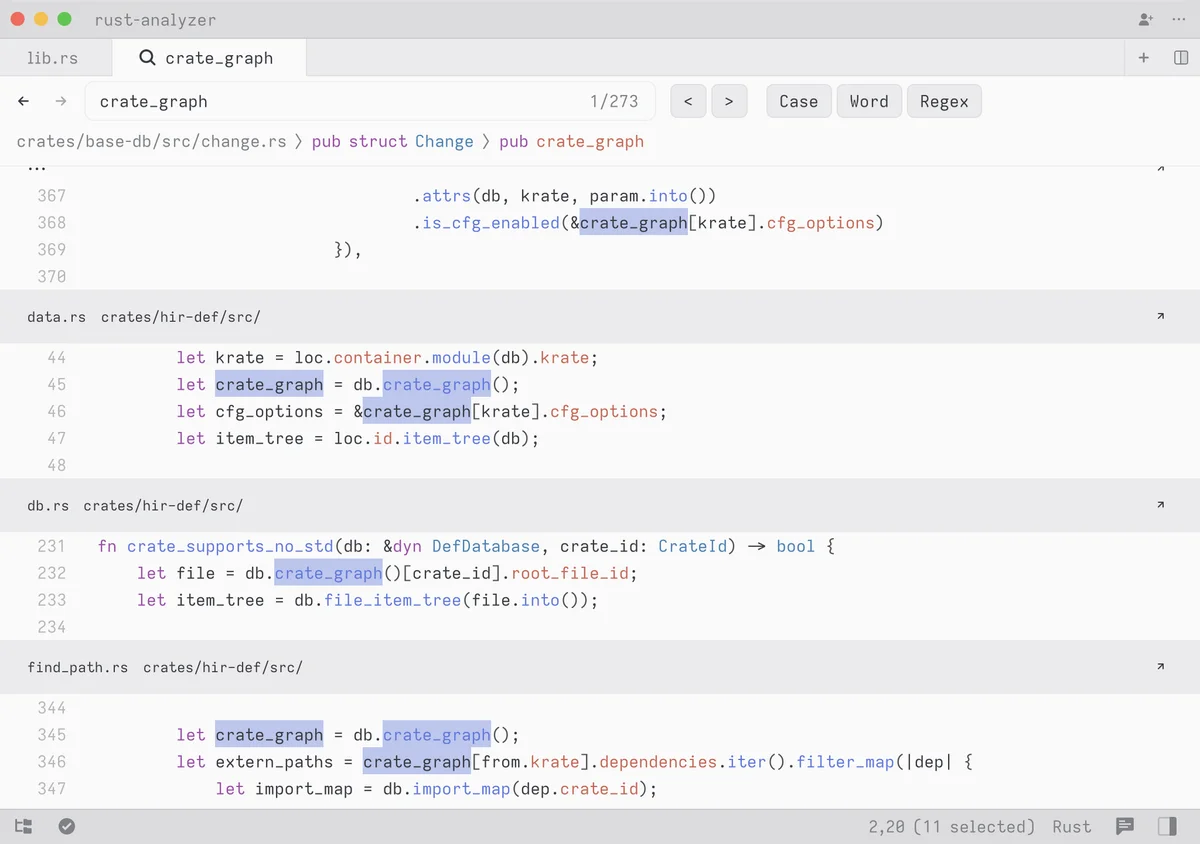Open the Rust language selector in the status bar
The width and height of the screenshot is (1200, 844).
1071,826
